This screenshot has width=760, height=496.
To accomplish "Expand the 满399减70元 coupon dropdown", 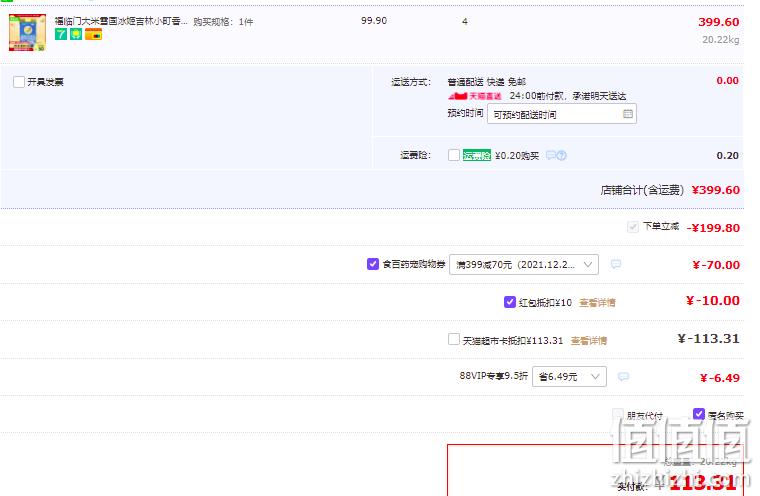I will (523, 265).
